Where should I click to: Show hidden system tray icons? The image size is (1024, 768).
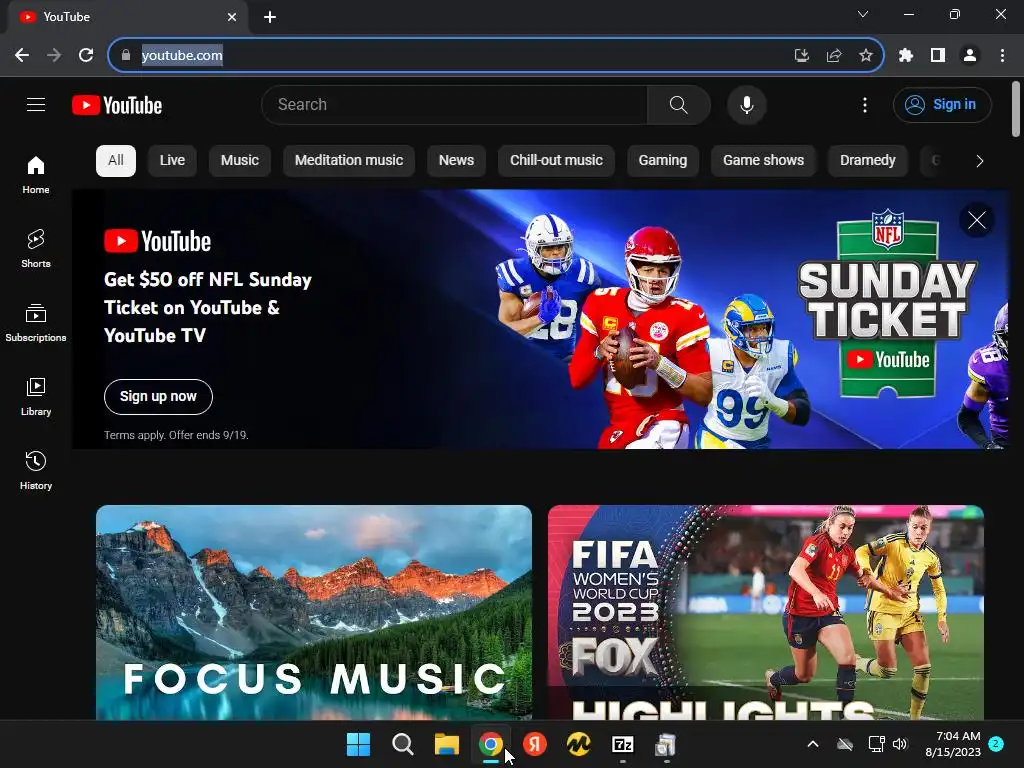tap(813, 744)
